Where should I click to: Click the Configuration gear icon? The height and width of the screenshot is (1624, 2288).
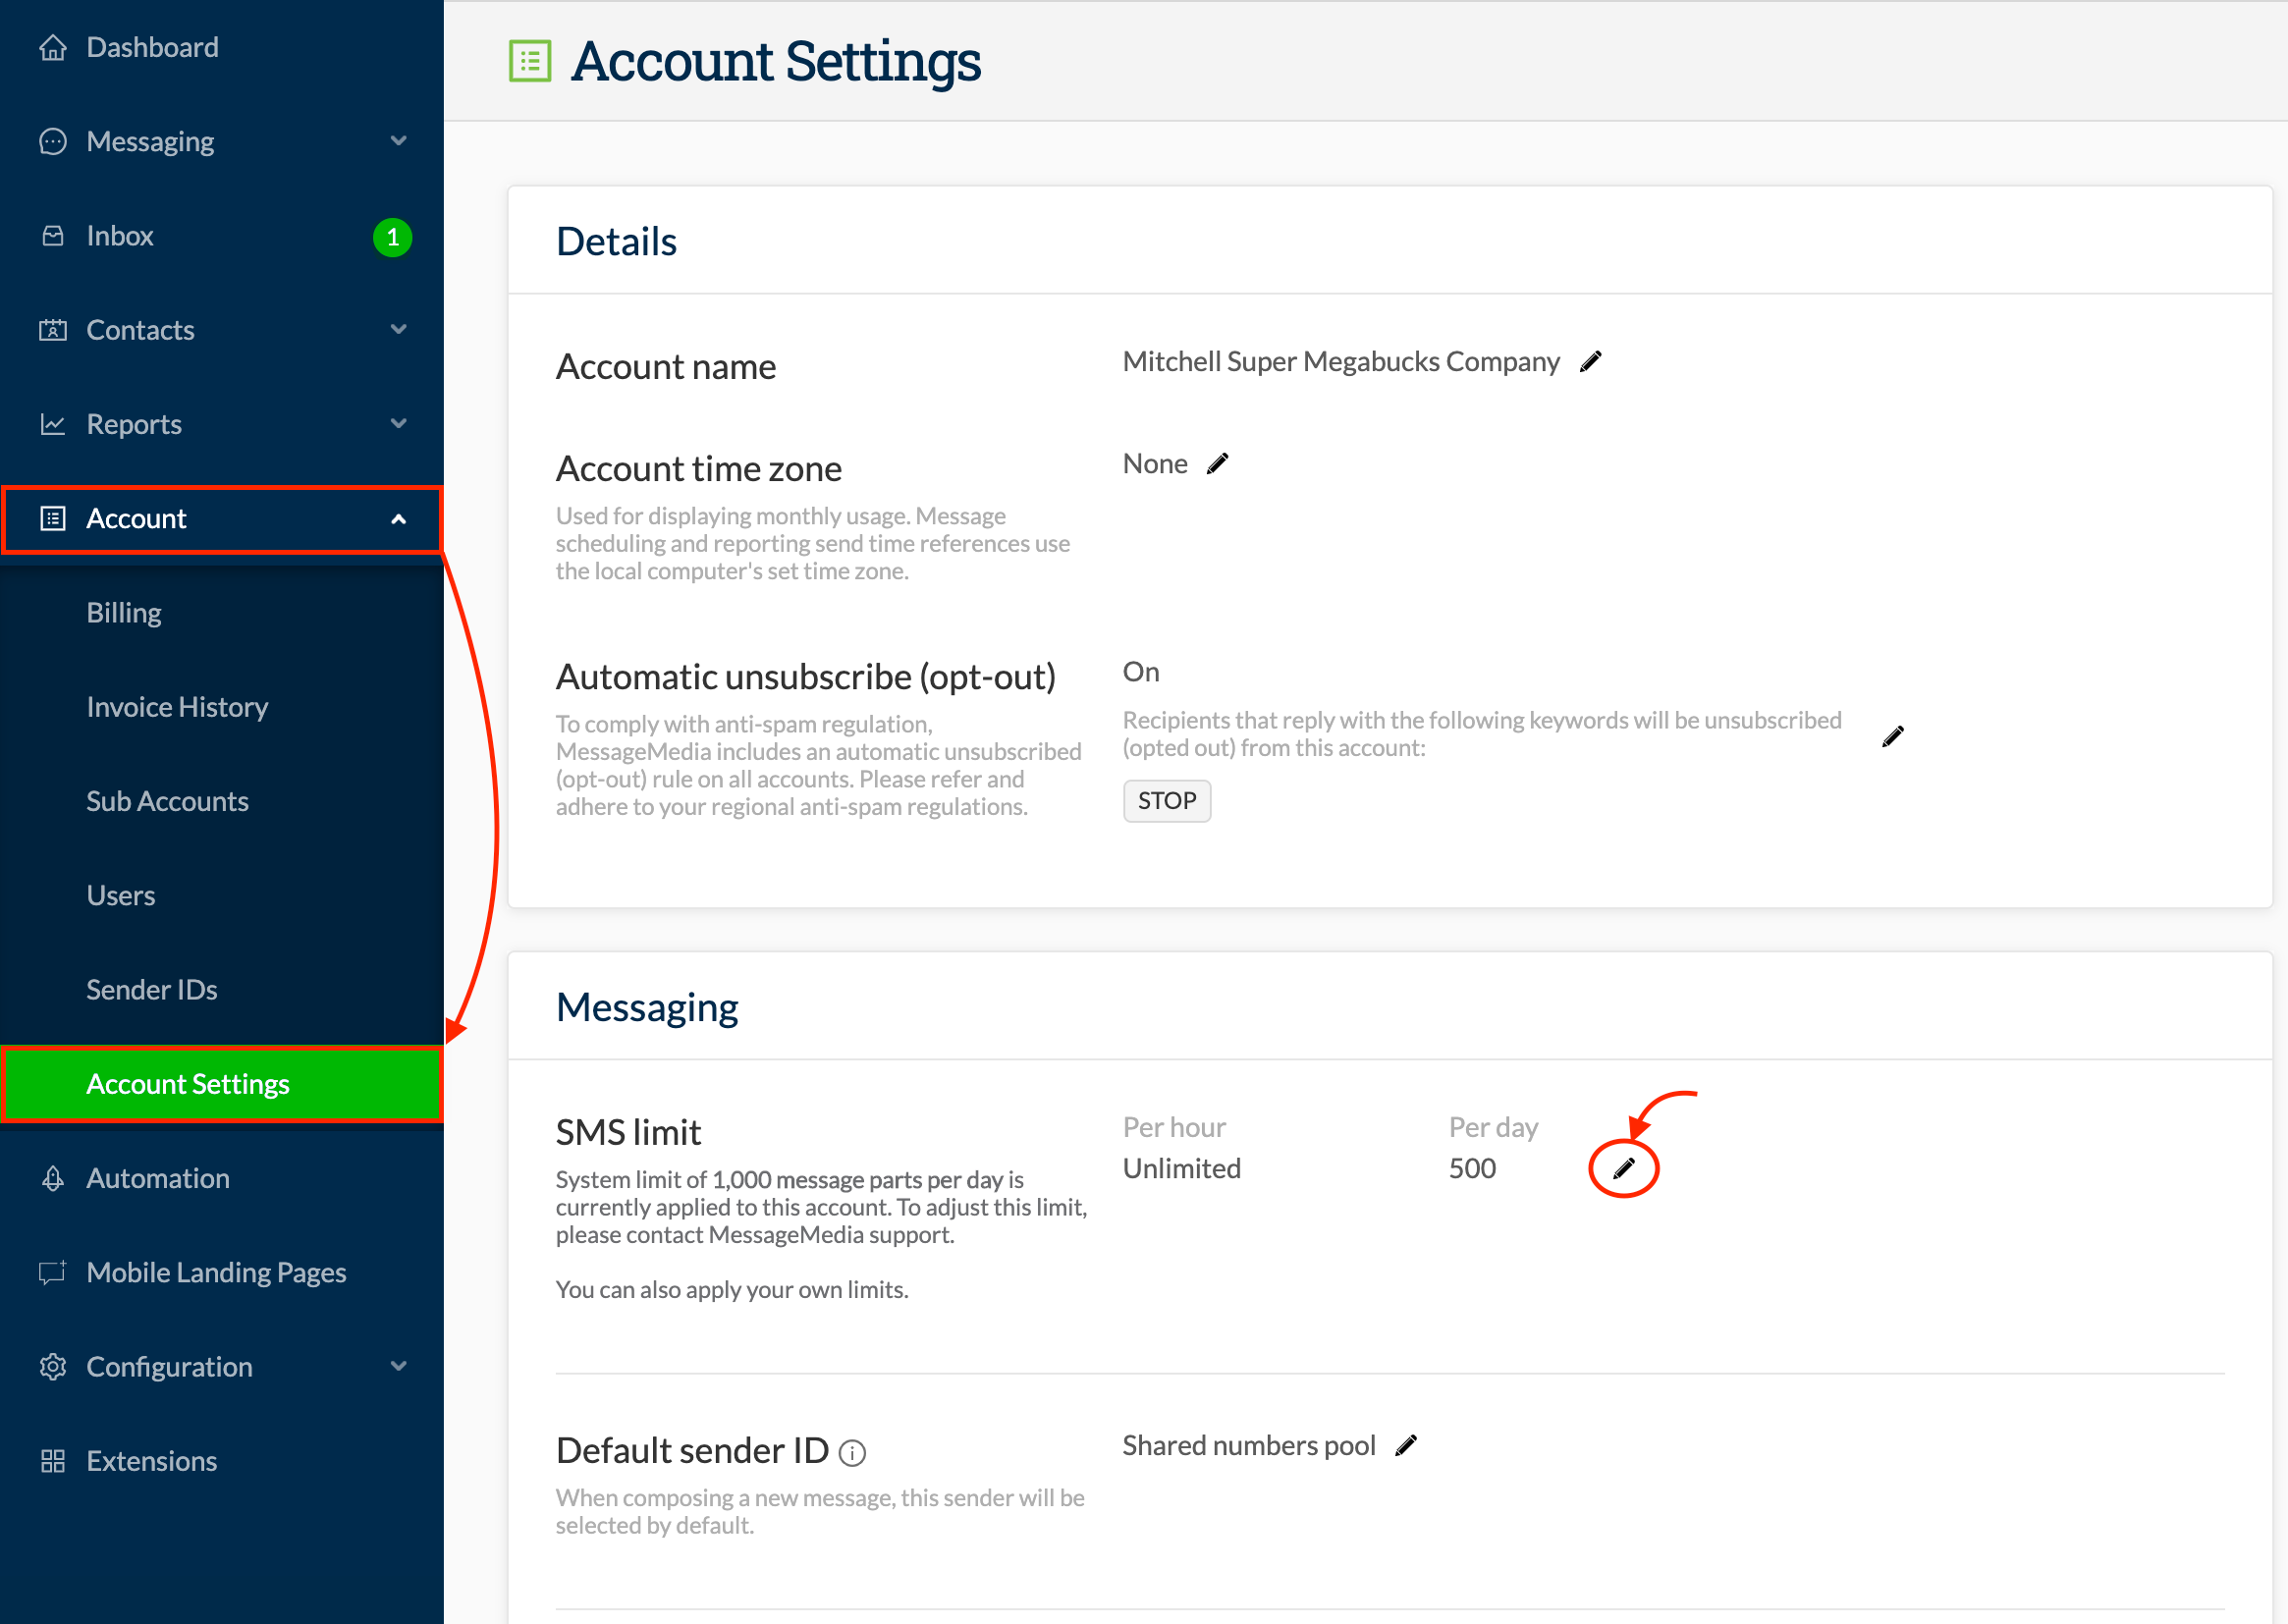click(x=53, y=1366)
